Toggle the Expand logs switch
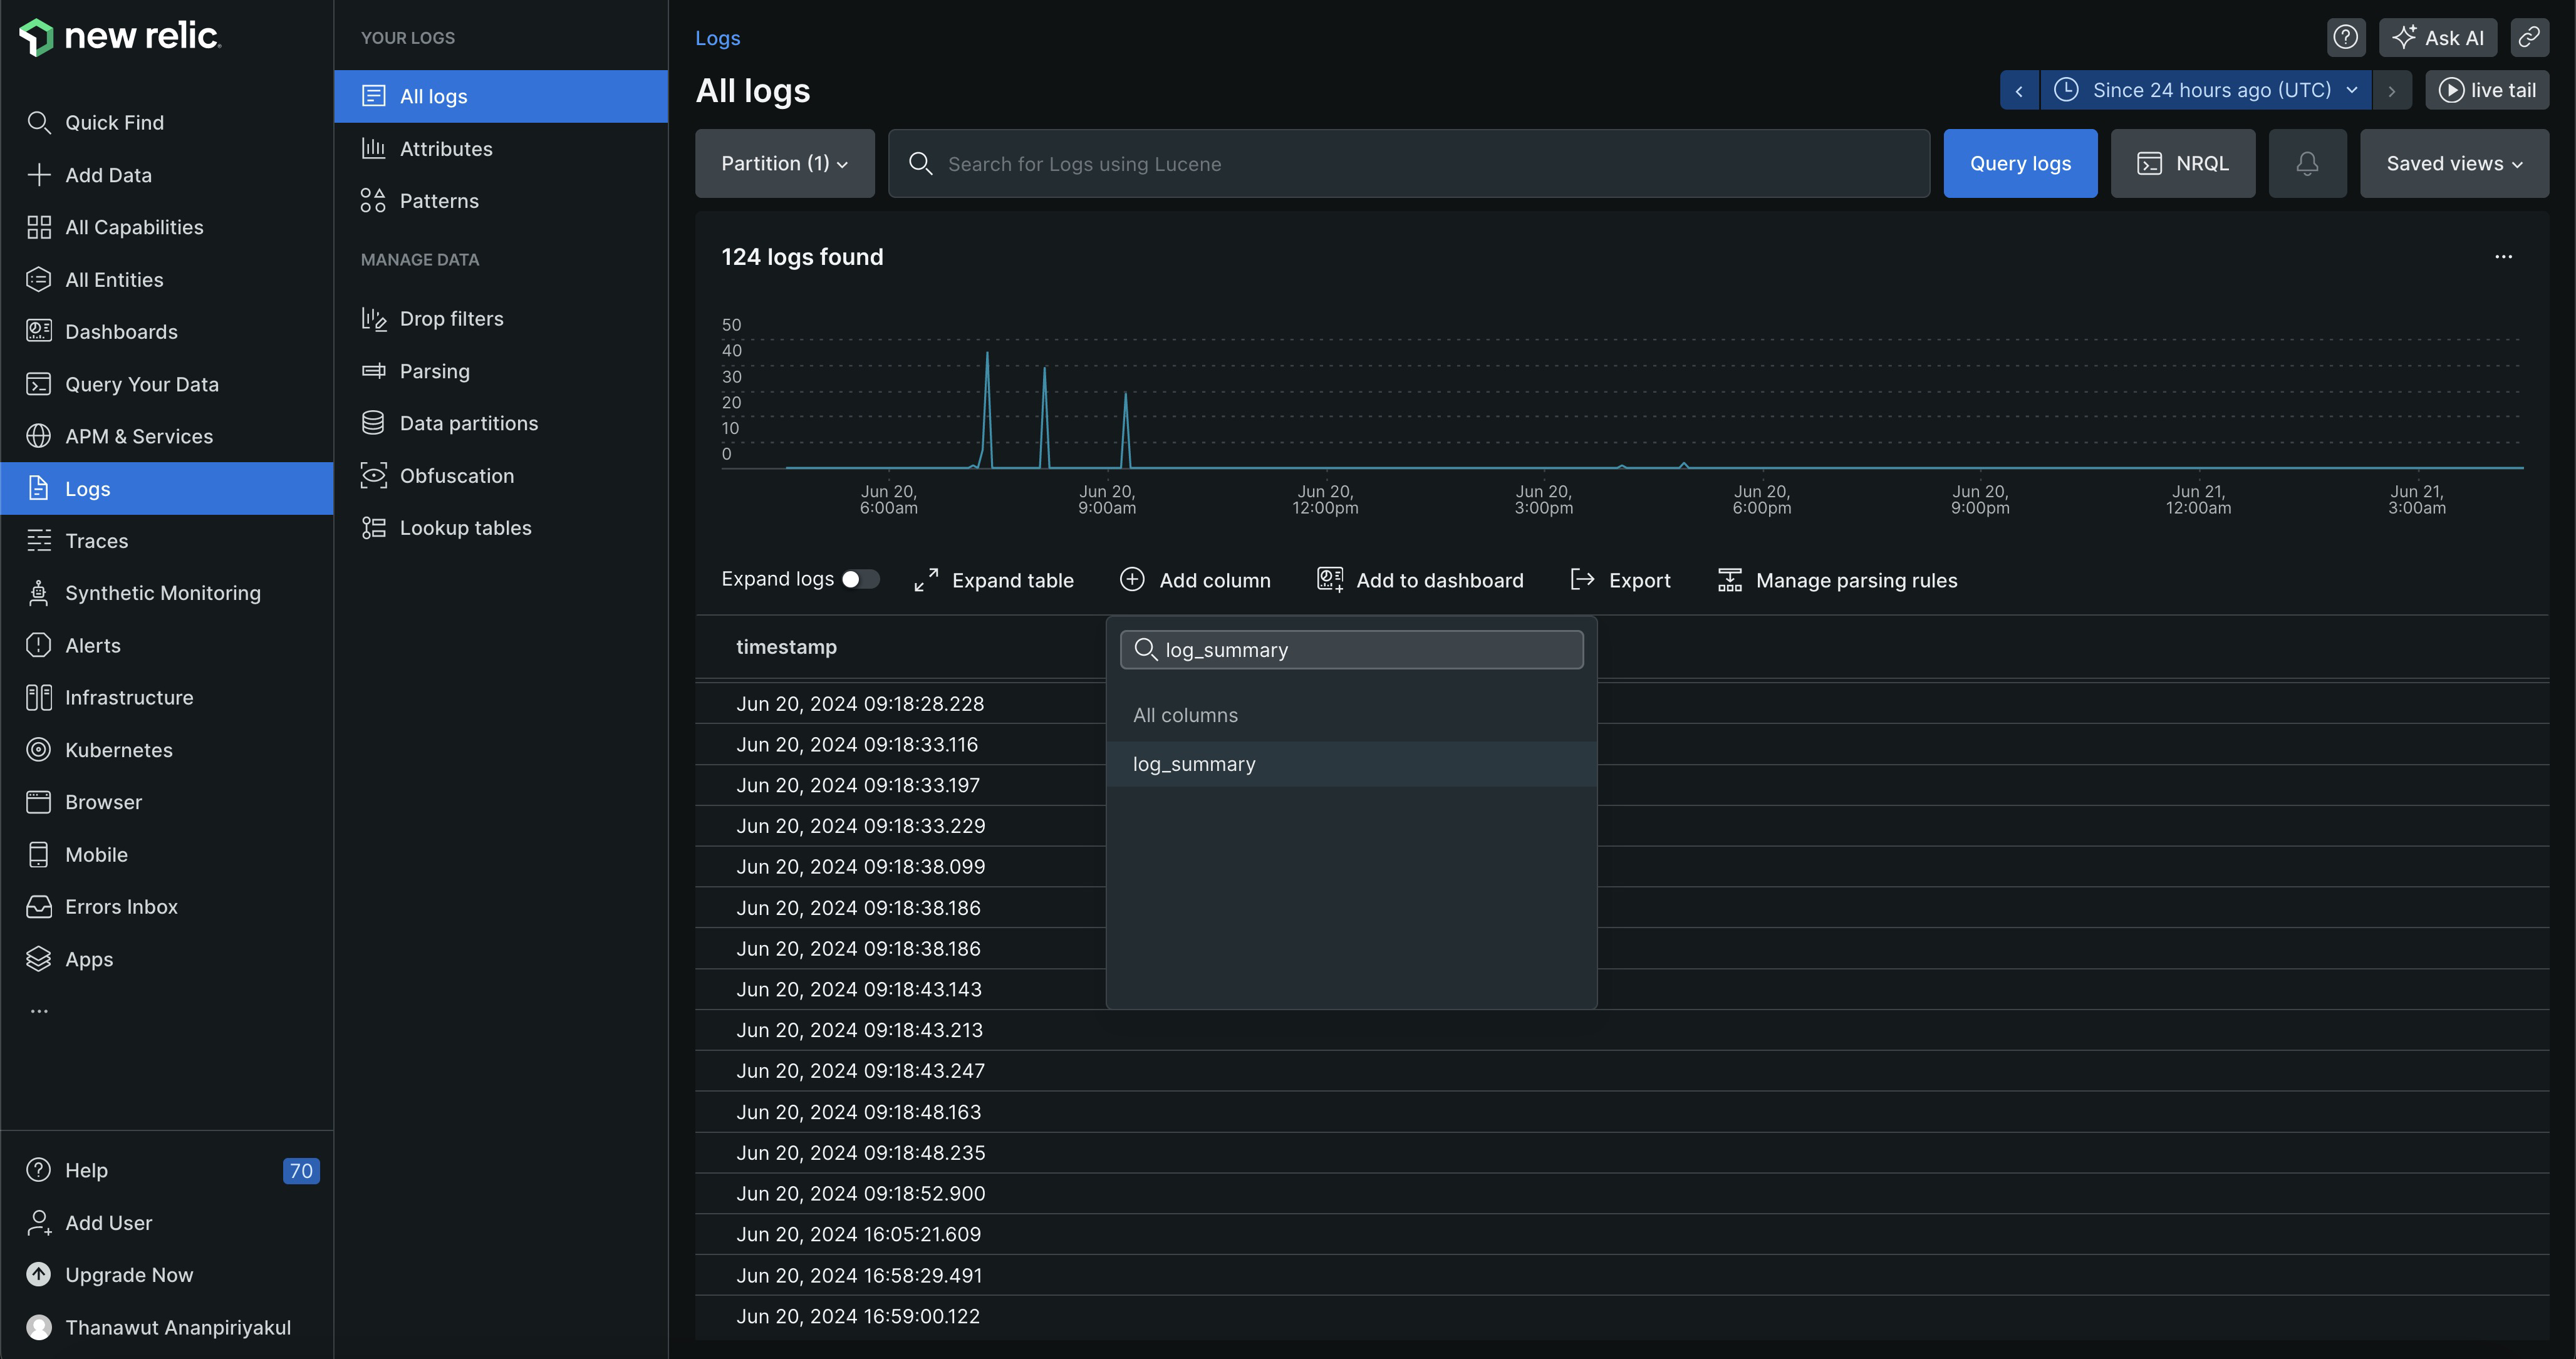 (x=860, y=579)
